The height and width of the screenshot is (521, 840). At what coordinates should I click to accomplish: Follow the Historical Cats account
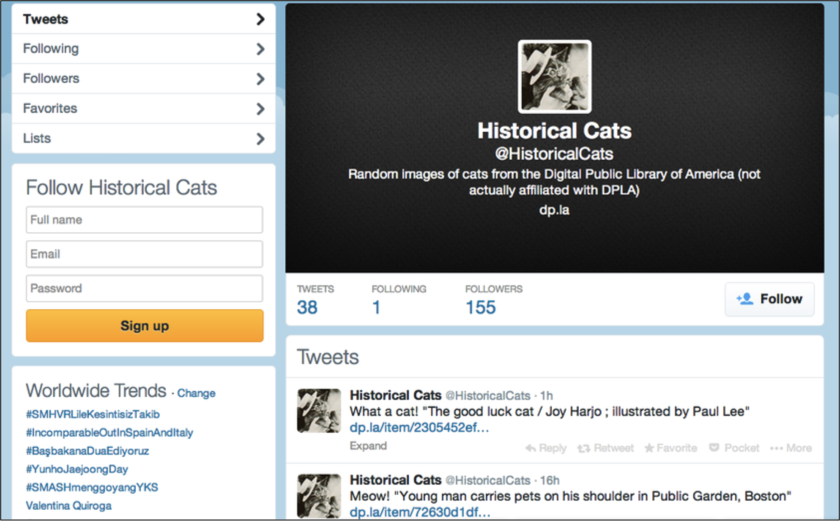coord(769,299)
